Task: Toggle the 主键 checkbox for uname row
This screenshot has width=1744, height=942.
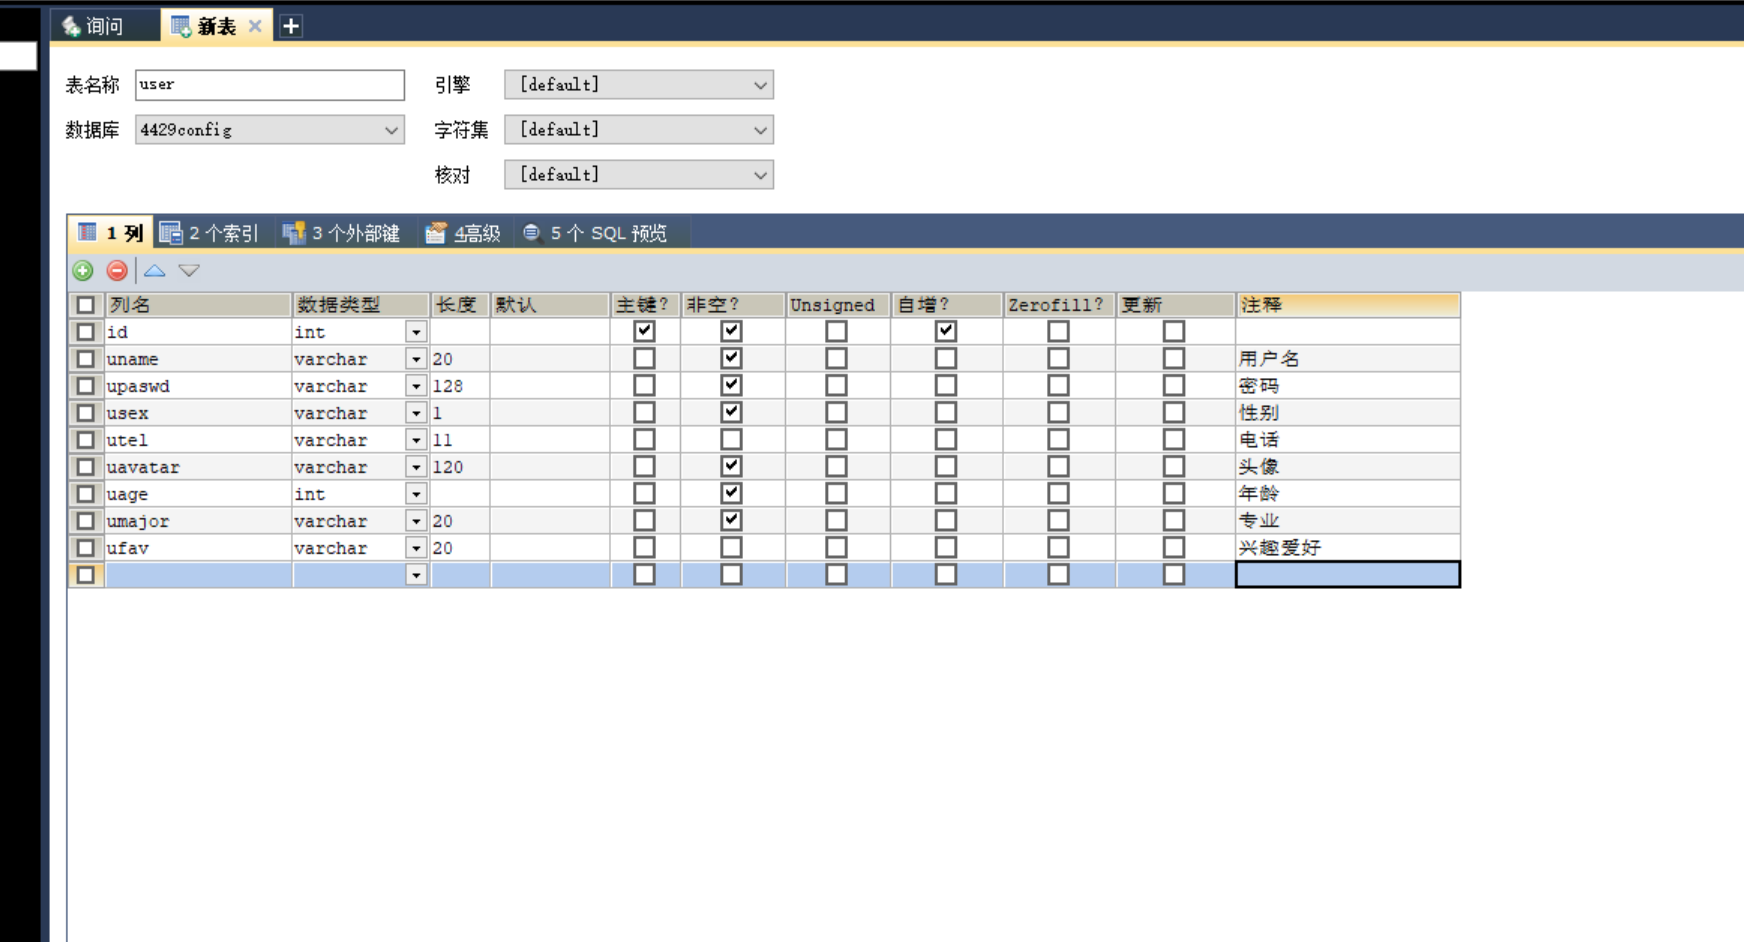Action: click(644, 358)
